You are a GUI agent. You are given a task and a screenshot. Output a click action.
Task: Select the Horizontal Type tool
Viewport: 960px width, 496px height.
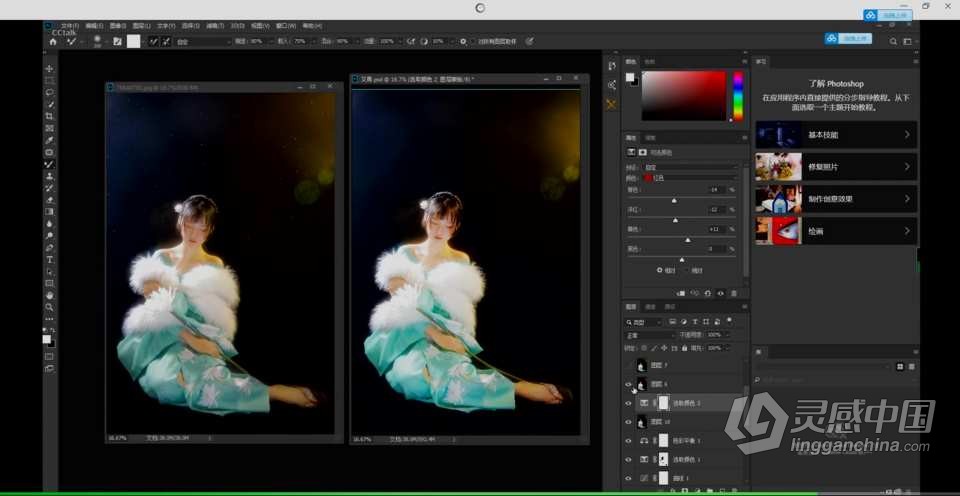(50, 260)
